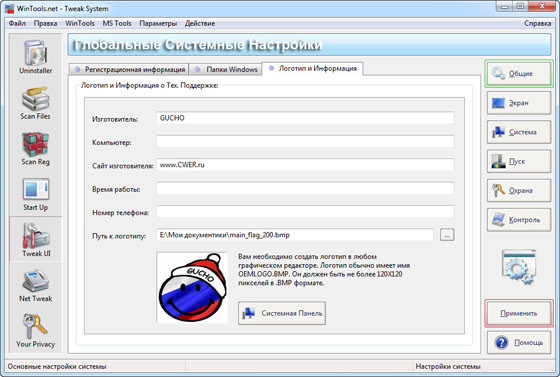560x377 pixels.
Task: Click the empty Компьютер input field
Action: 305,142
